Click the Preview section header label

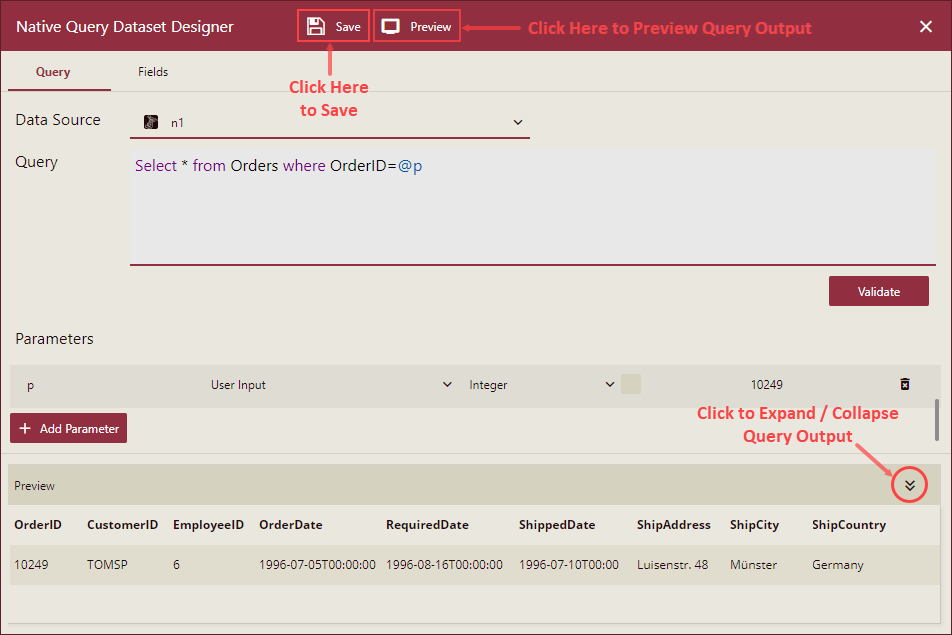click(34, 485)
